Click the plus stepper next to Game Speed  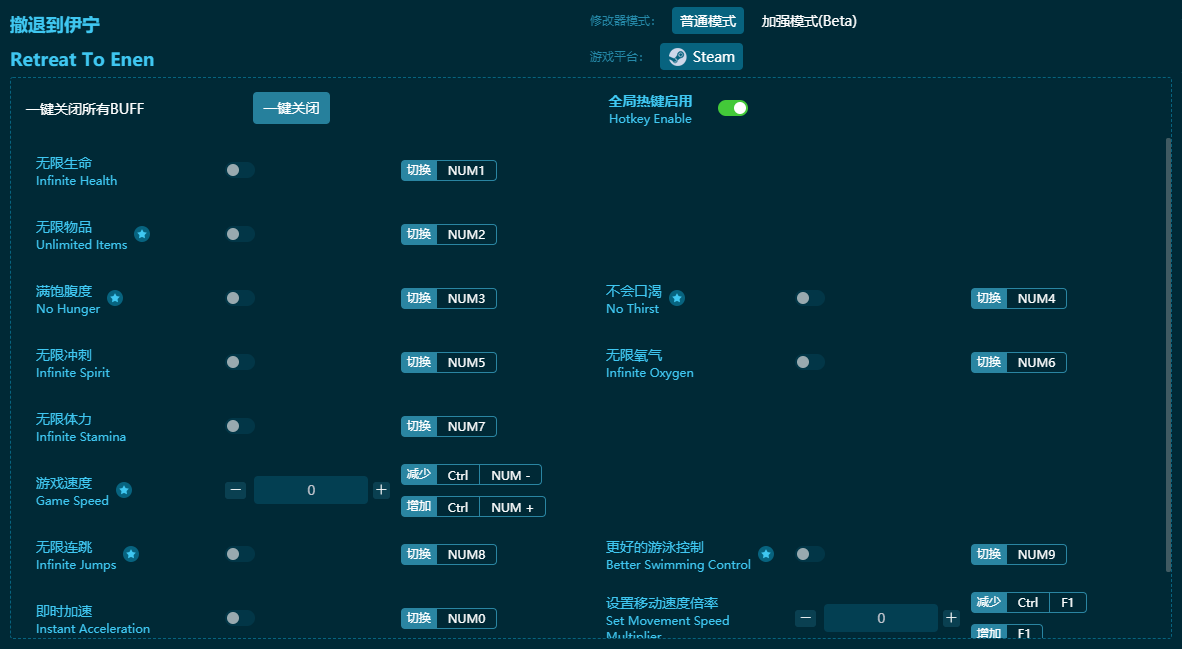[380, 490]
